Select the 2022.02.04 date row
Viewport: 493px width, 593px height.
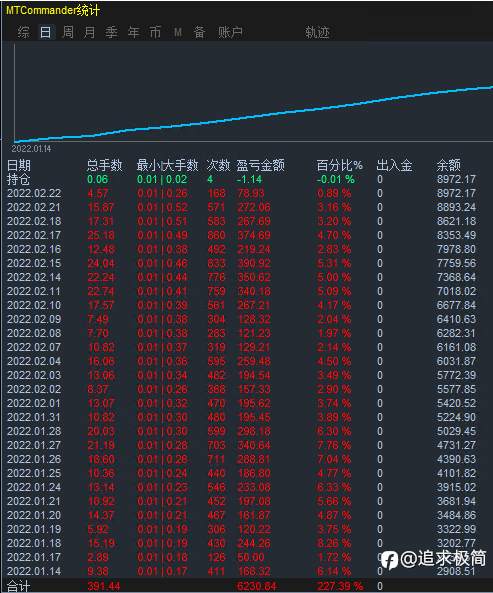(x=34, y=361)
